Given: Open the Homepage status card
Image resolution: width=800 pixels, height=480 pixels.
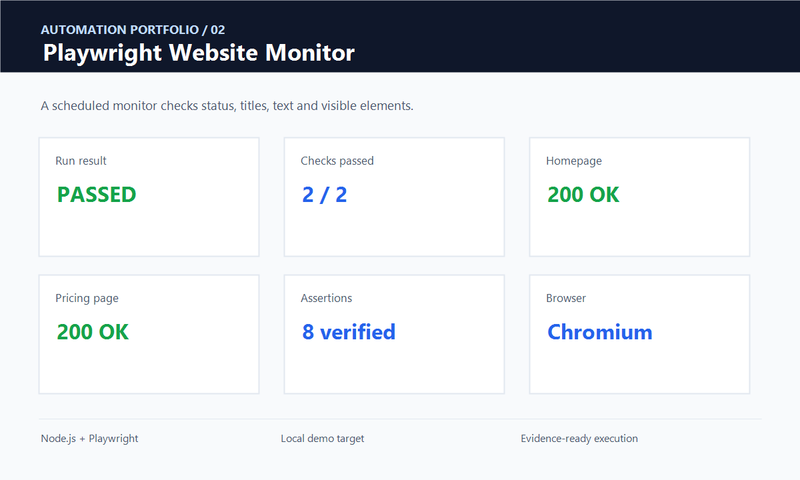Looking at the screenshot, I should 639,197.
